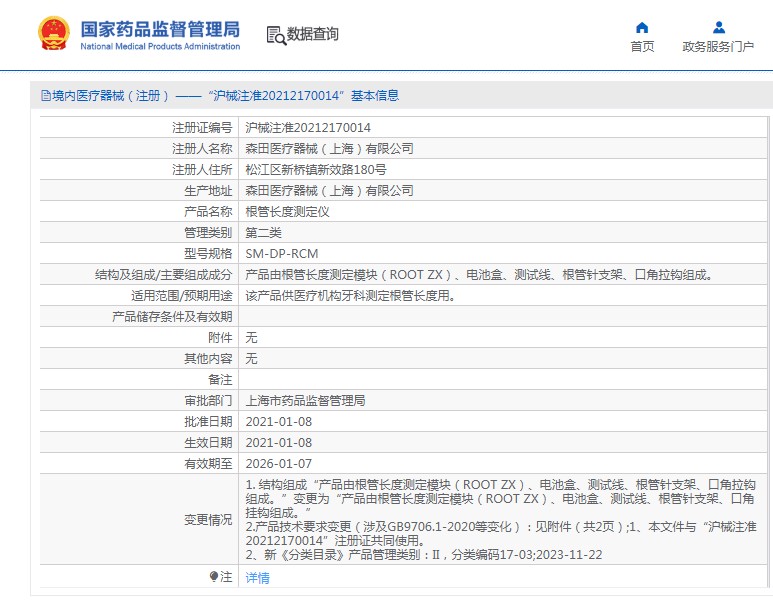Open 政务服务门户 user icon
The image size is (773, 606).
click(x=719, y=27)
